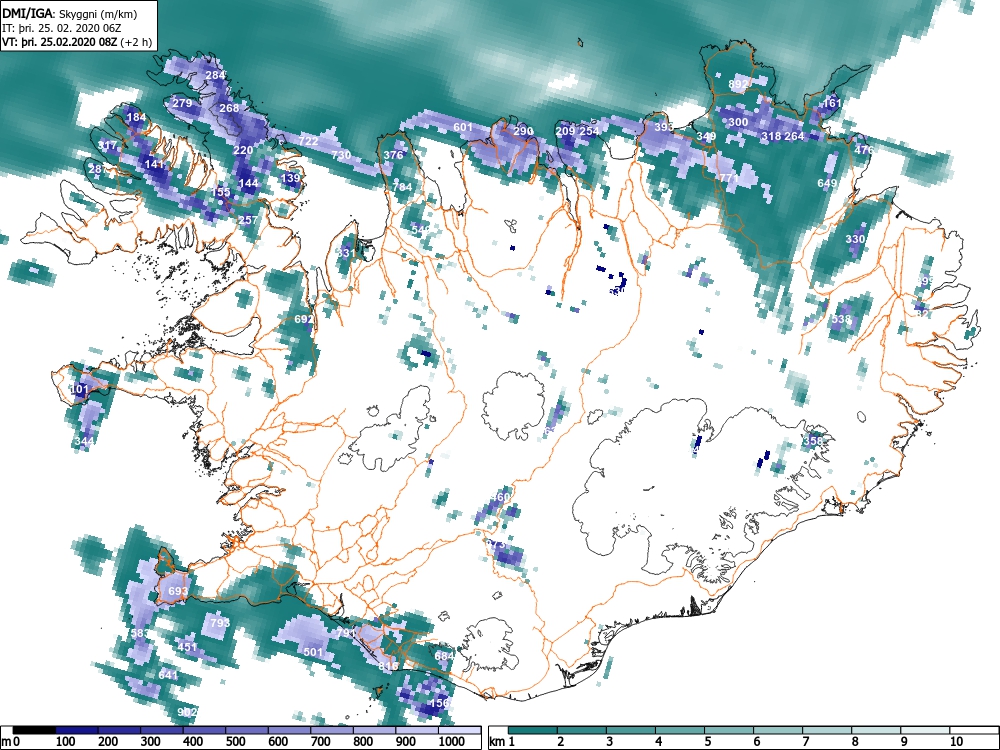
Task: Click the visibility value 101 on Snæfellsnes
Action: 80,390
